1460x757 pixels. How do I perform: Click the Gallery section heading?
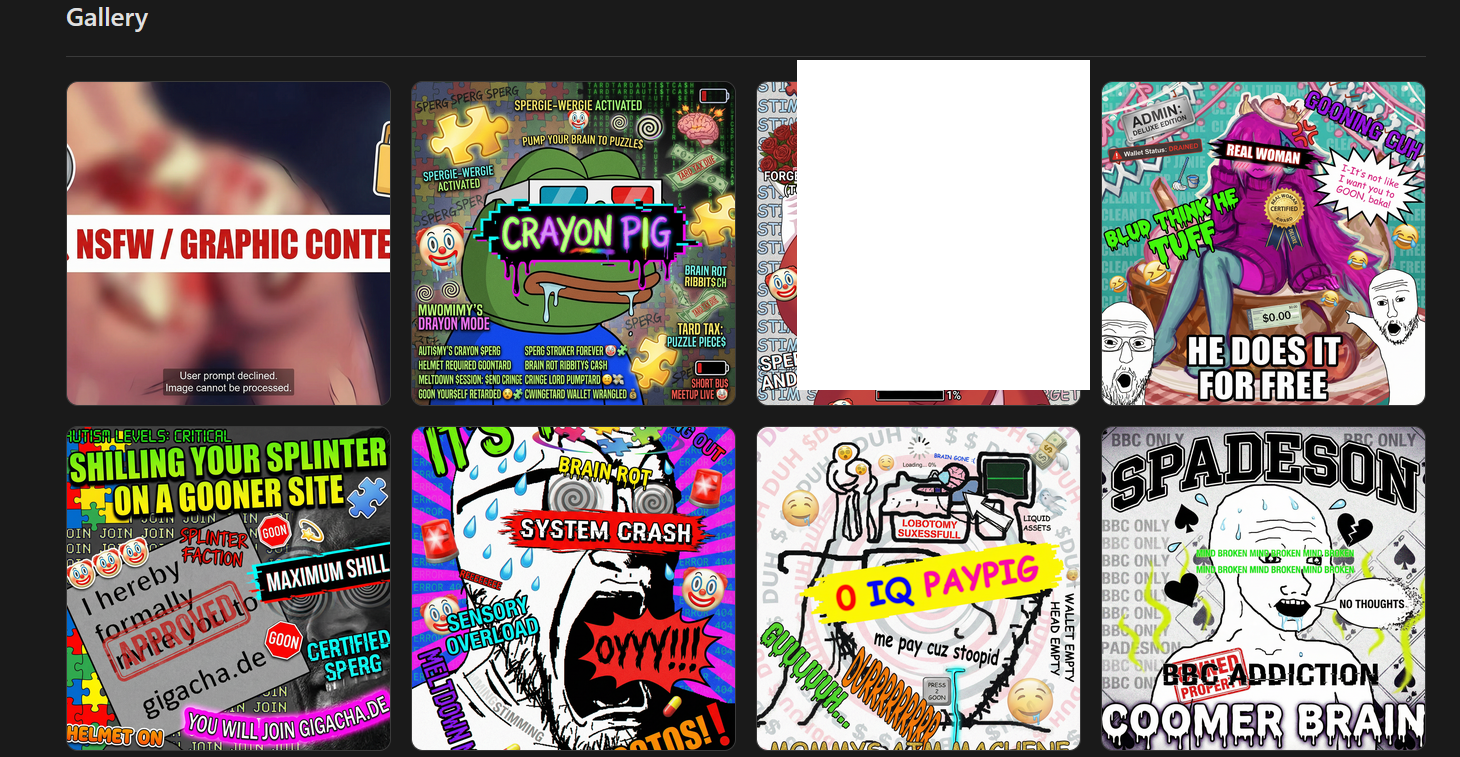coord(107,18)
